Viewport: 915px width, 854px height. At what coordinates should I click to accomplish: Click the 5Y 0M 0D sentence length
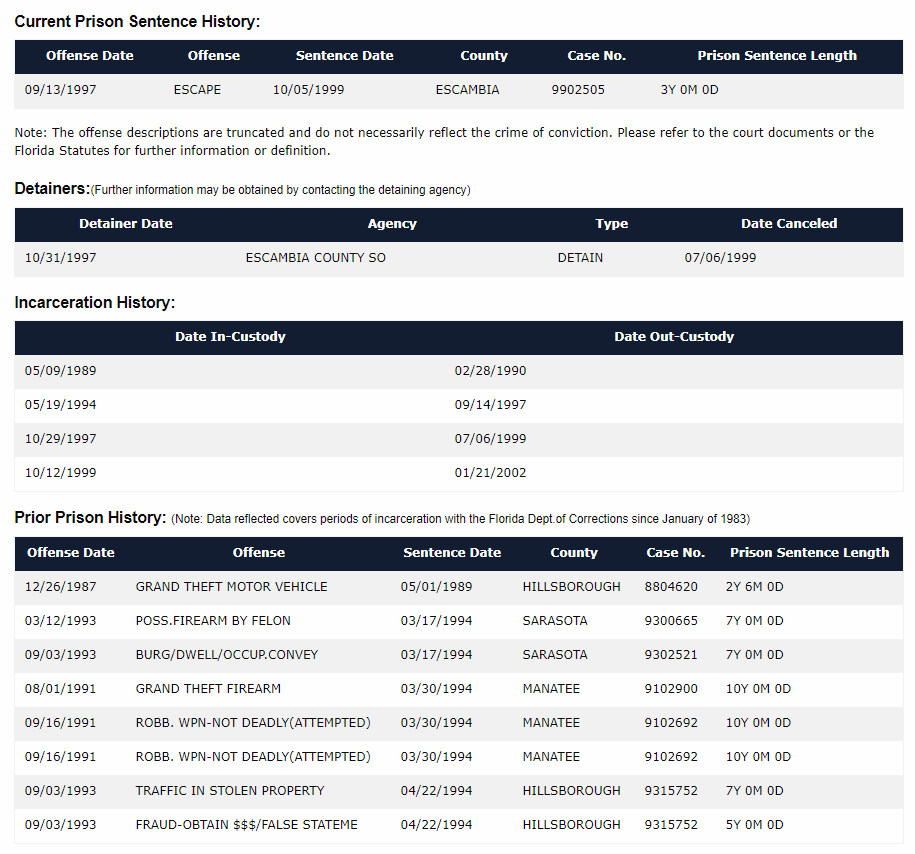(x=755, y=825)
